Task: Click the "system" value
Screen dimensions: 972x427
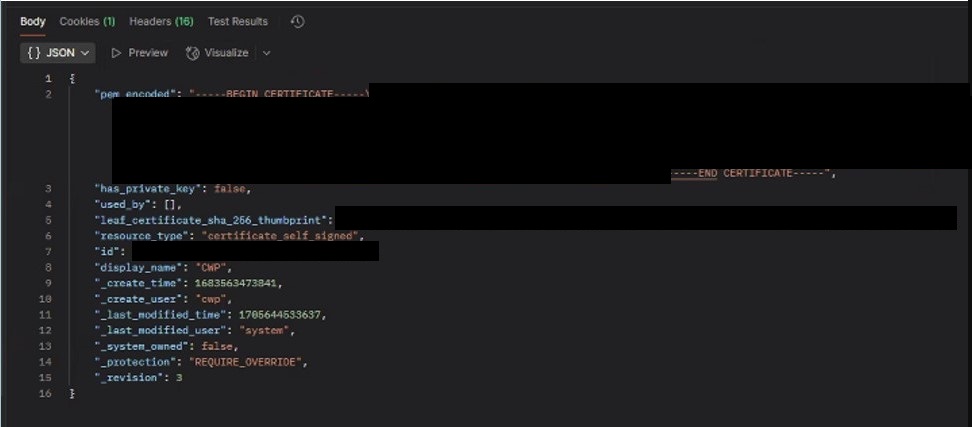Action: [x=265, y=331]
